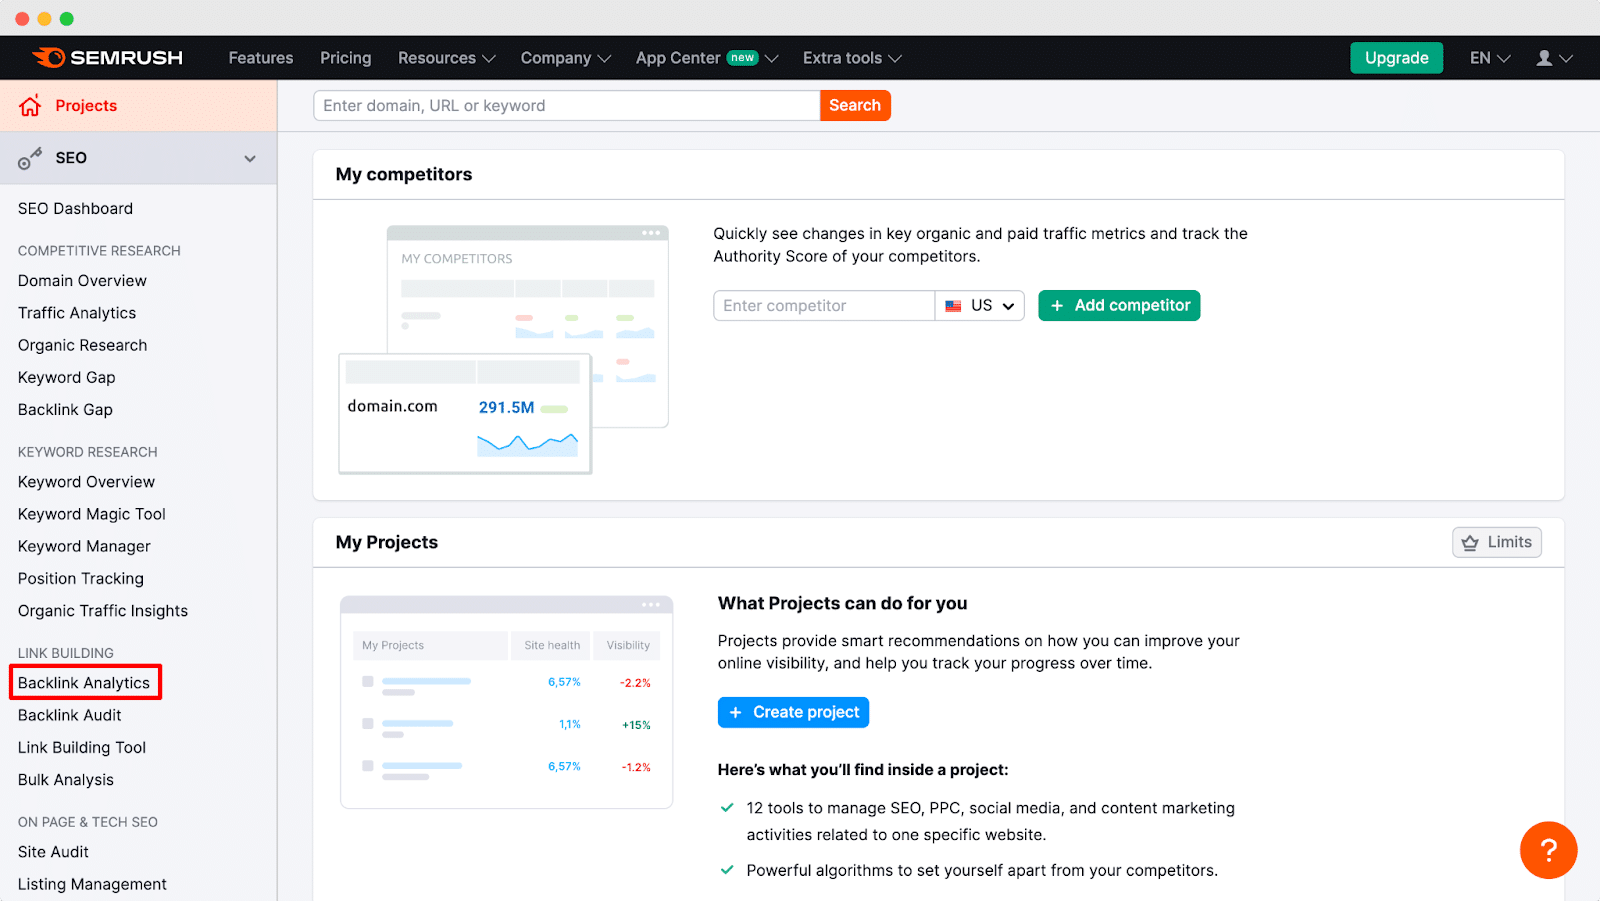This screenshot has height=901, width=1600.
Task: Click the crown icon on Limits button
Action: [x=1468, y=542]
